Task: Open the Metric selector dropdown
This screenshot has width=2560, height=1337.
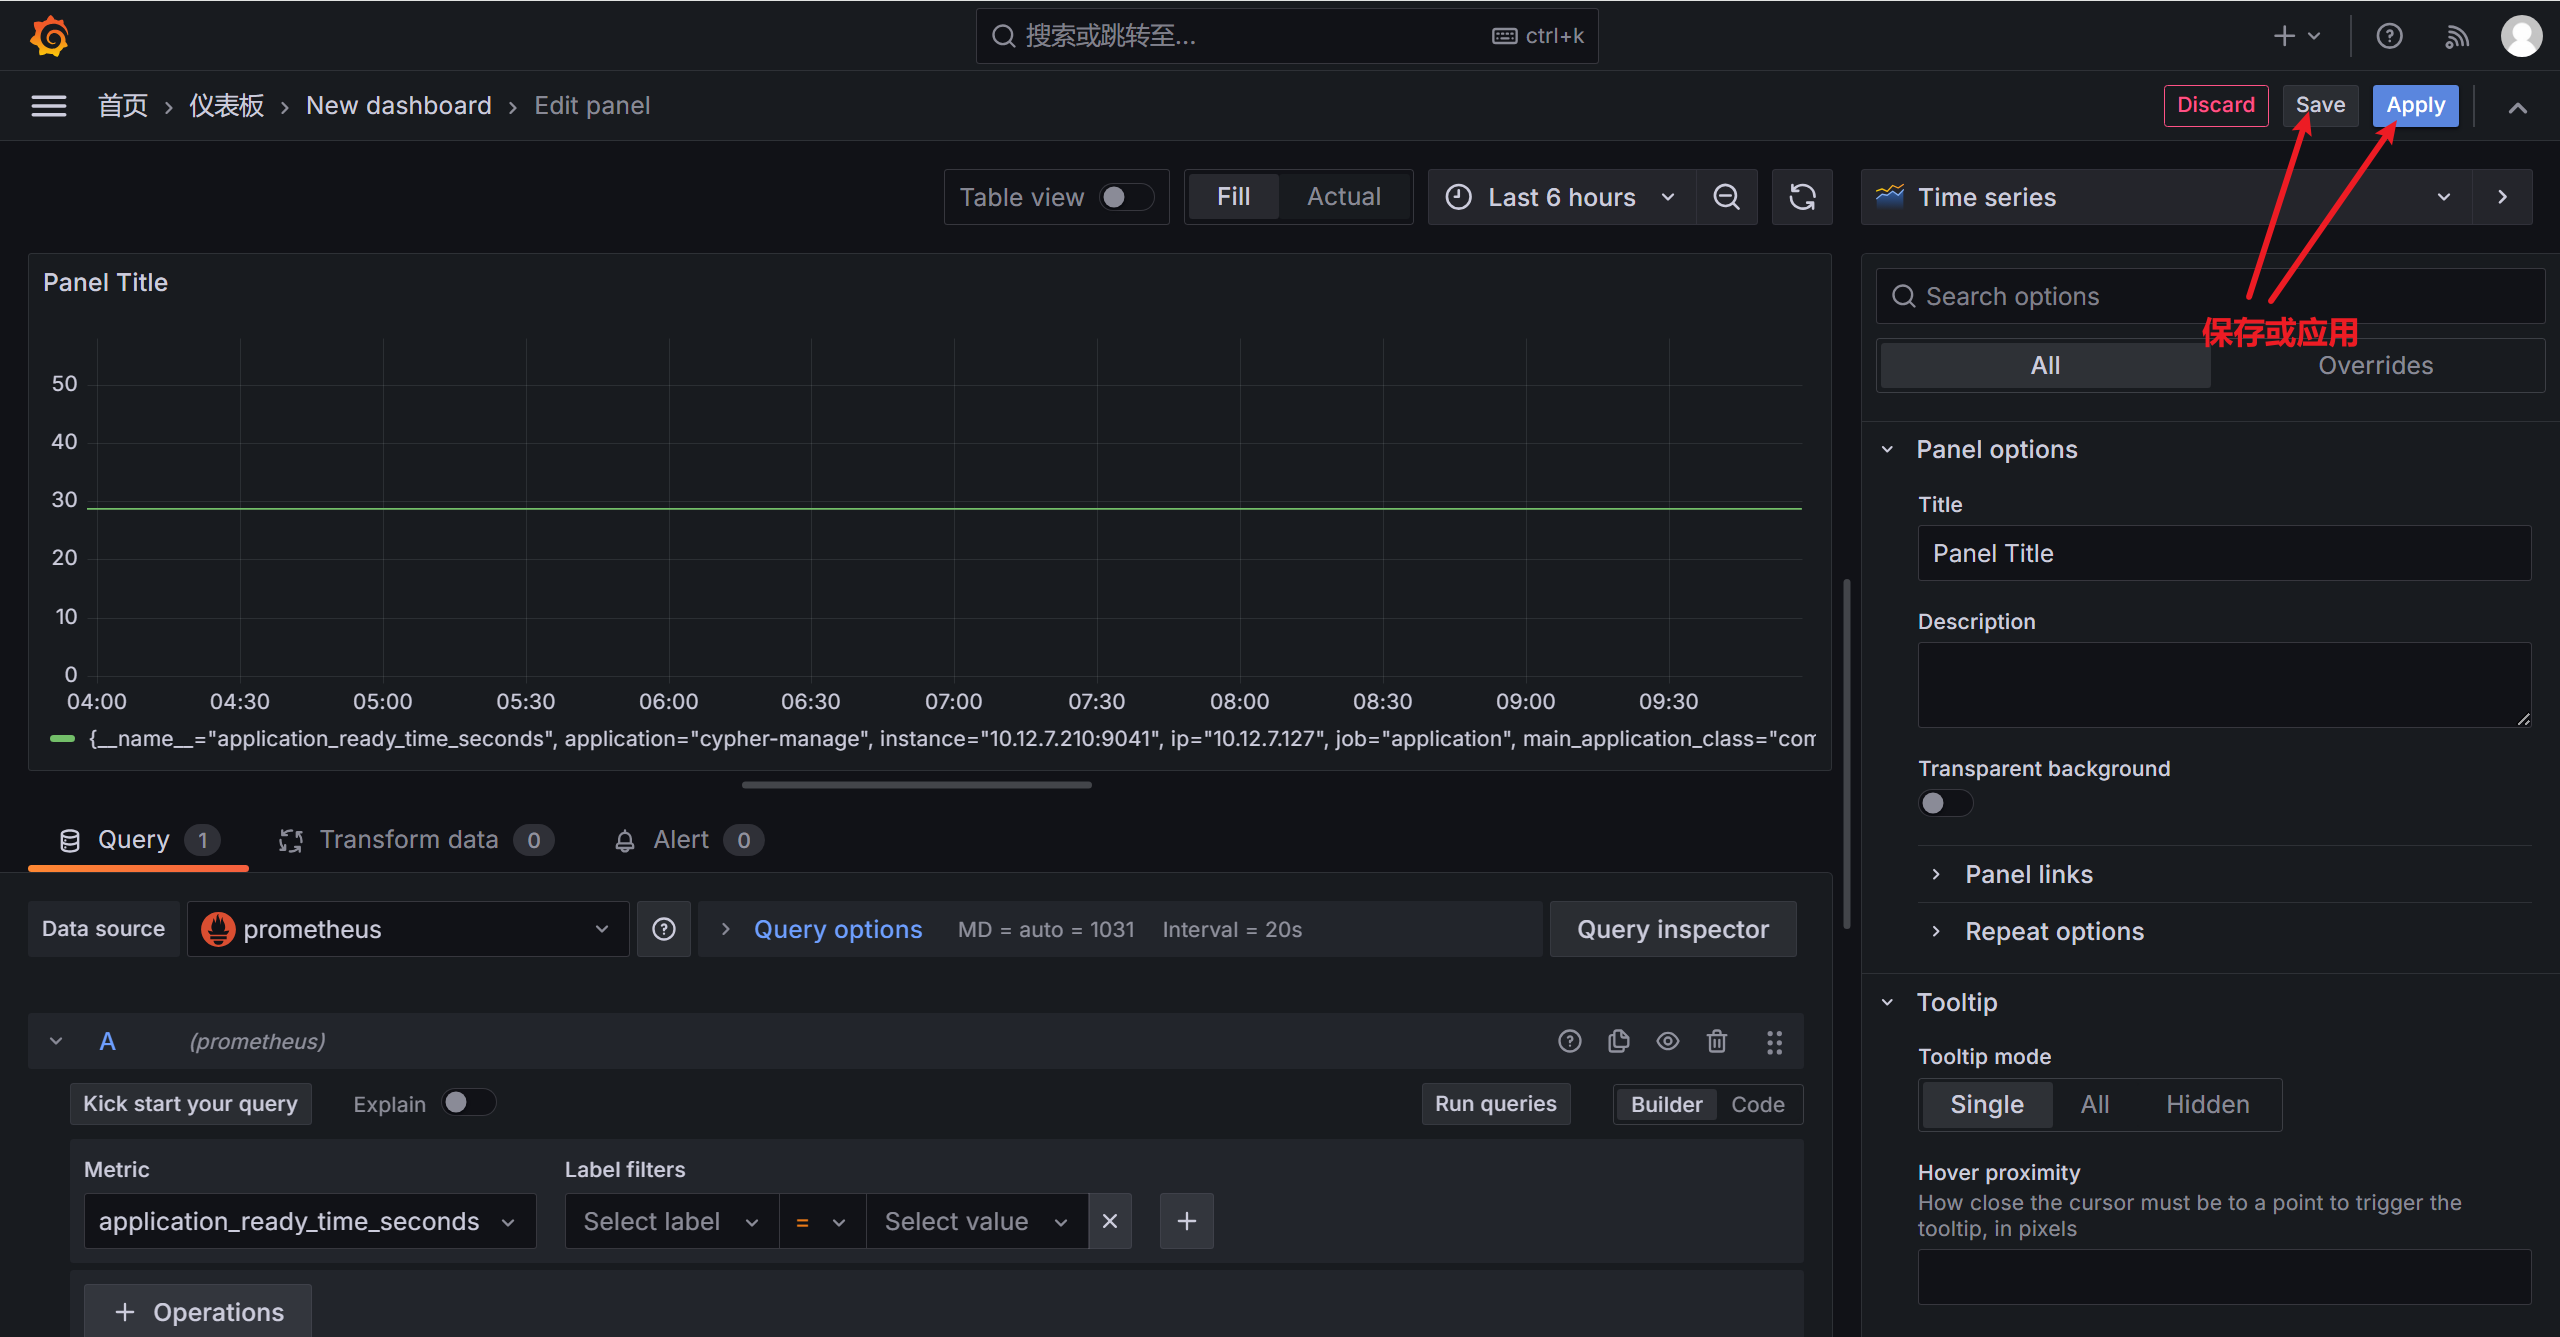Action: 310,1221
